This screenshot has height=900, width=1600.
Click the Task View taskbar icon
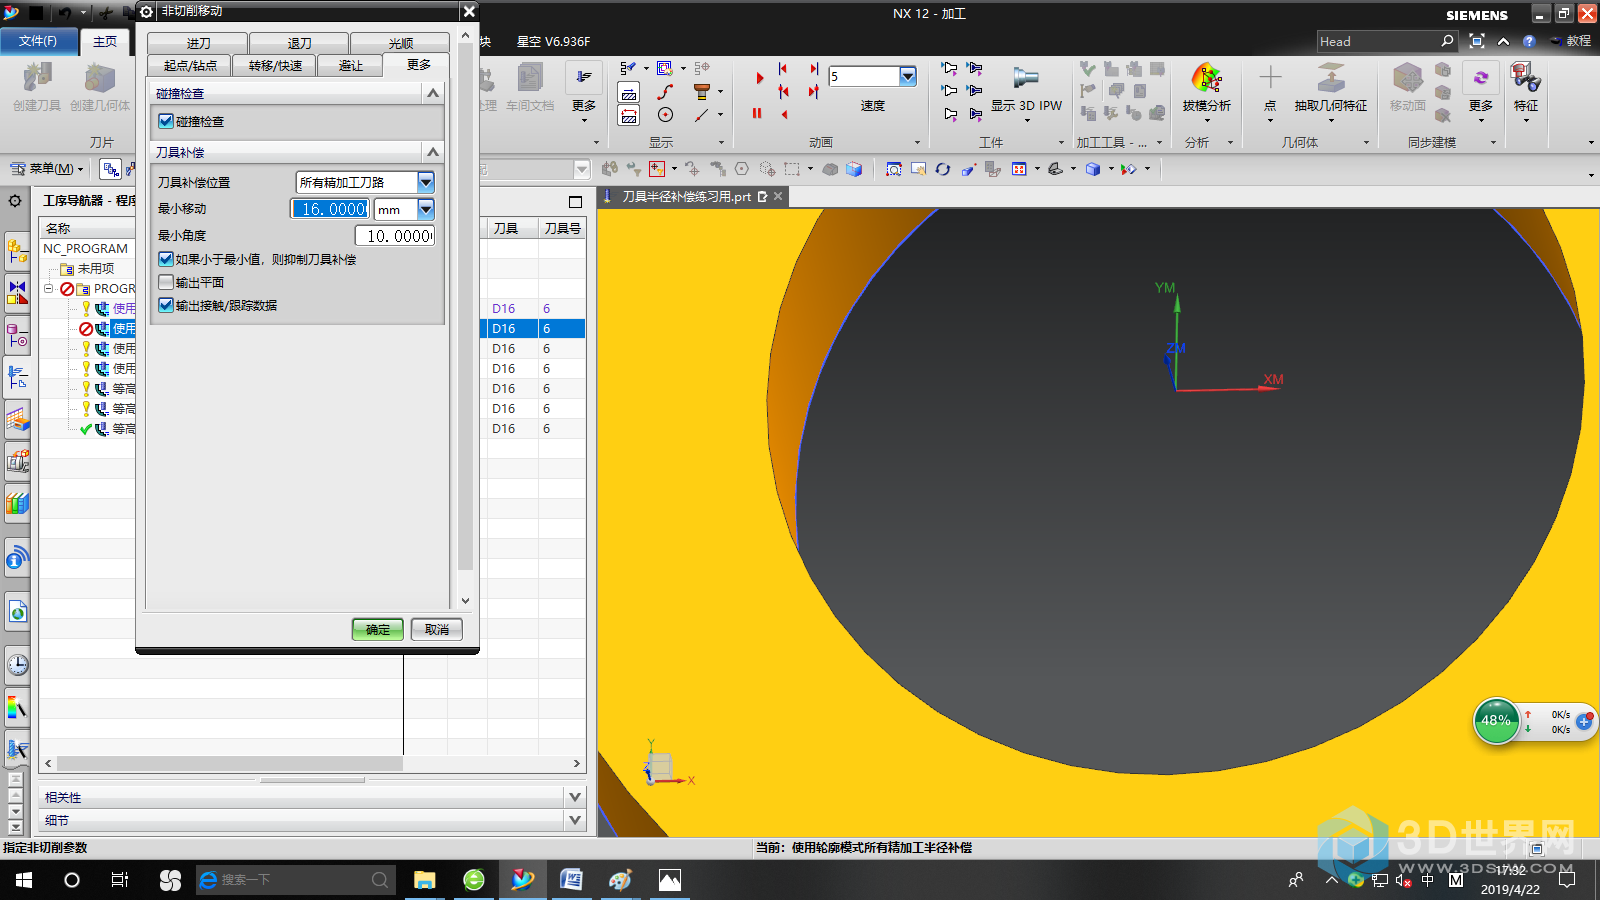[x=120, y=880]
